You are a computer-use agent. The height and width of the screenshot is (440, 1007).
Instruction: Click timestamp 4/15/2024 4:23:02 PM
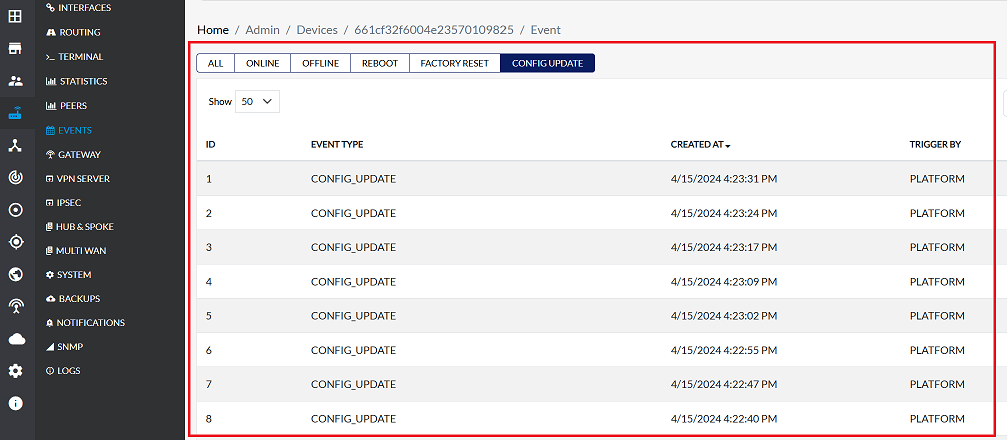click(x=724, y=316)
